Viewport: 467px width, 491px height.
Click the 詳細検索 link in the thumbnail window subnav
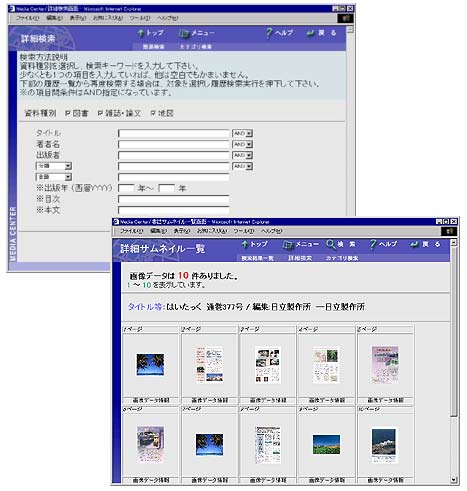pos(300,258)
